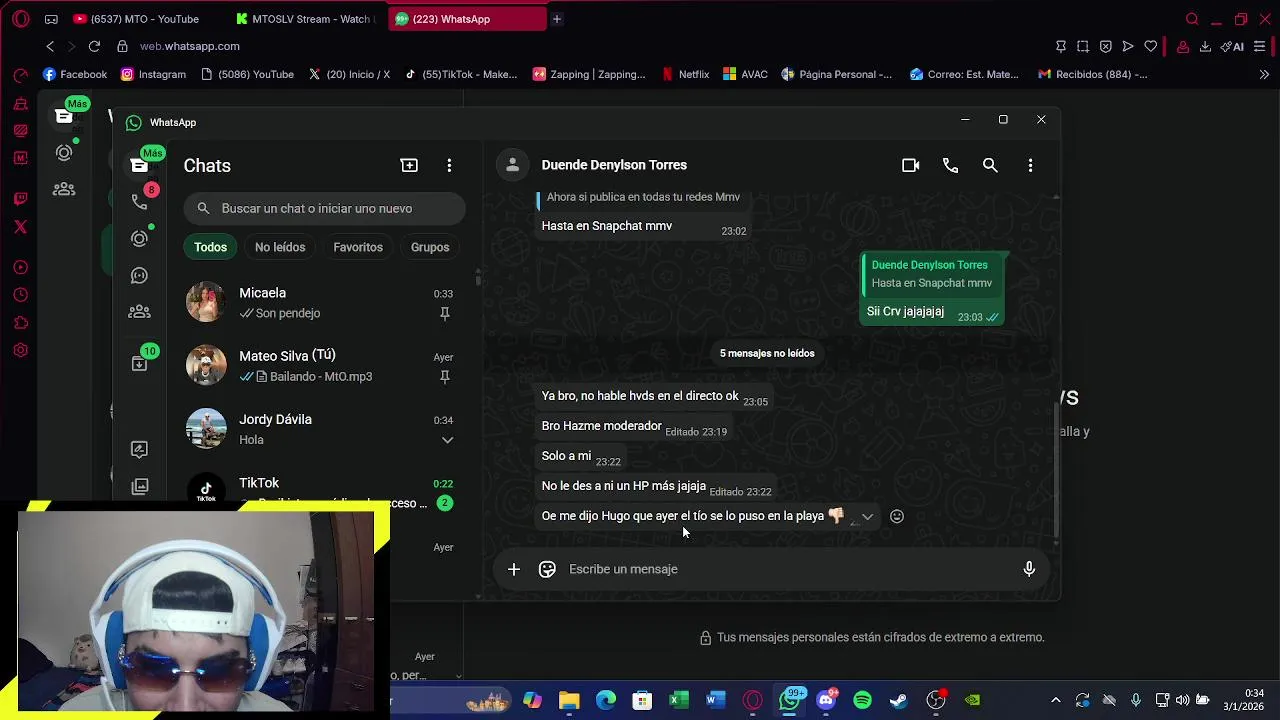The image size is (1280, 720).
Task: Search inside the Duende Denylson conversation
Action: (990, 165)
